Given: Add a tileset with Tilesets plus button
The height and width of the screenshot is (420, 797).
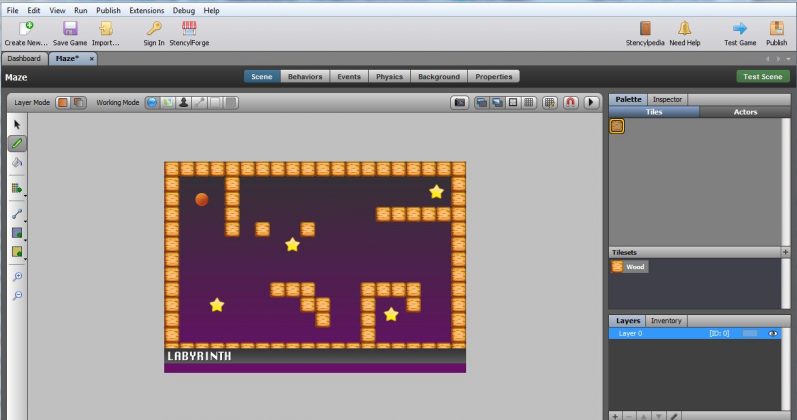Looking at the screenshot, I should pos(785,252).
